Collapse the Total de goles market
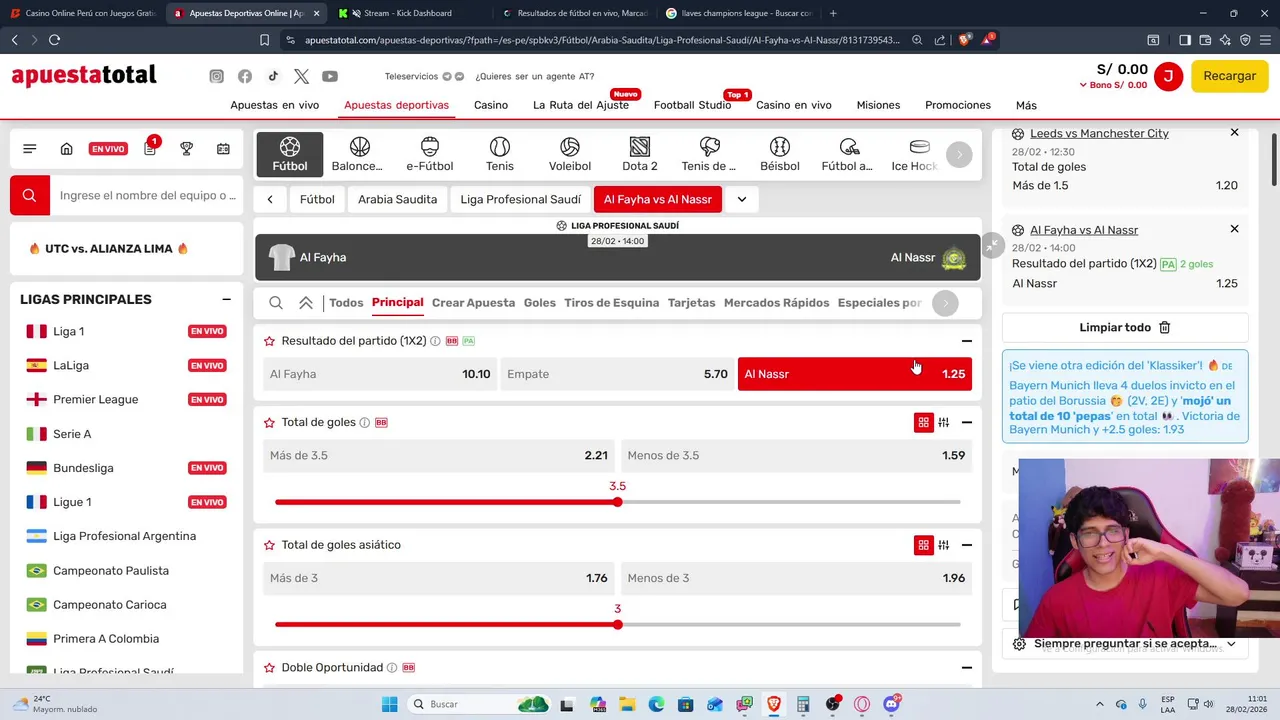The image size is (1280, 720). (967, 423)
